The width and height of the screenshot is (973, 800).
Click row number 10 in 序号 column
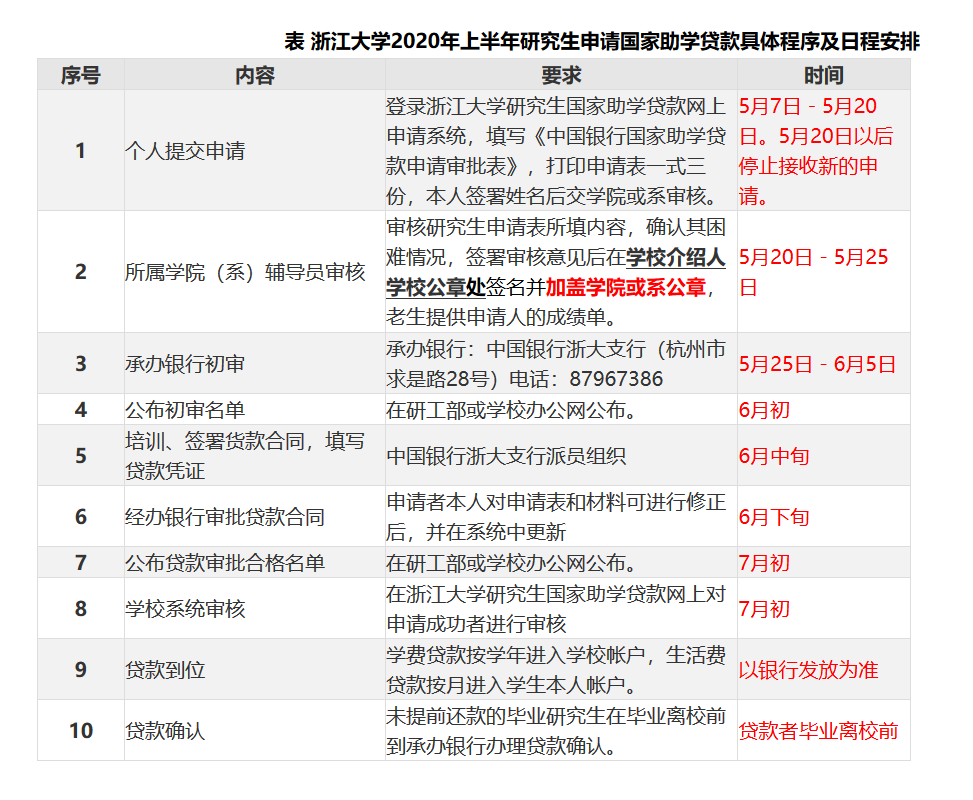80,731
